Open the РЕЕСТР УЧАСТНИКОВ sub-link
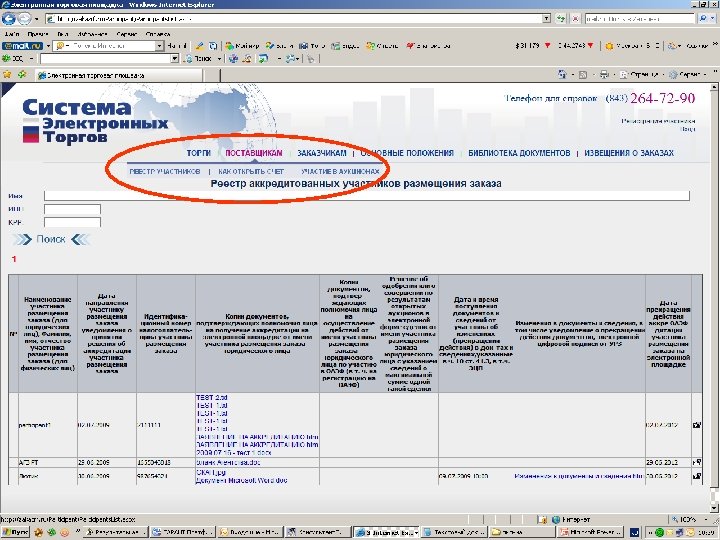Viewport: 720px width, 540px height. (165, 172)
